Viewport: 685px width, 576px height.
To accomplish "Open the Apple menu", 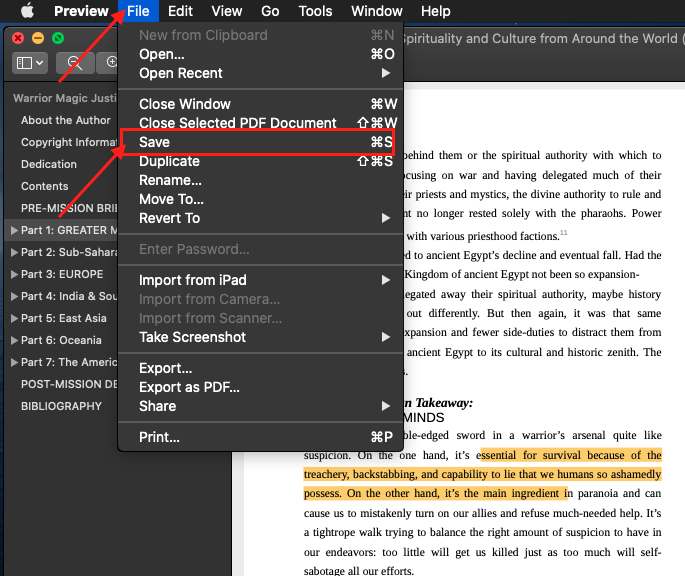I will coord(27,10).
